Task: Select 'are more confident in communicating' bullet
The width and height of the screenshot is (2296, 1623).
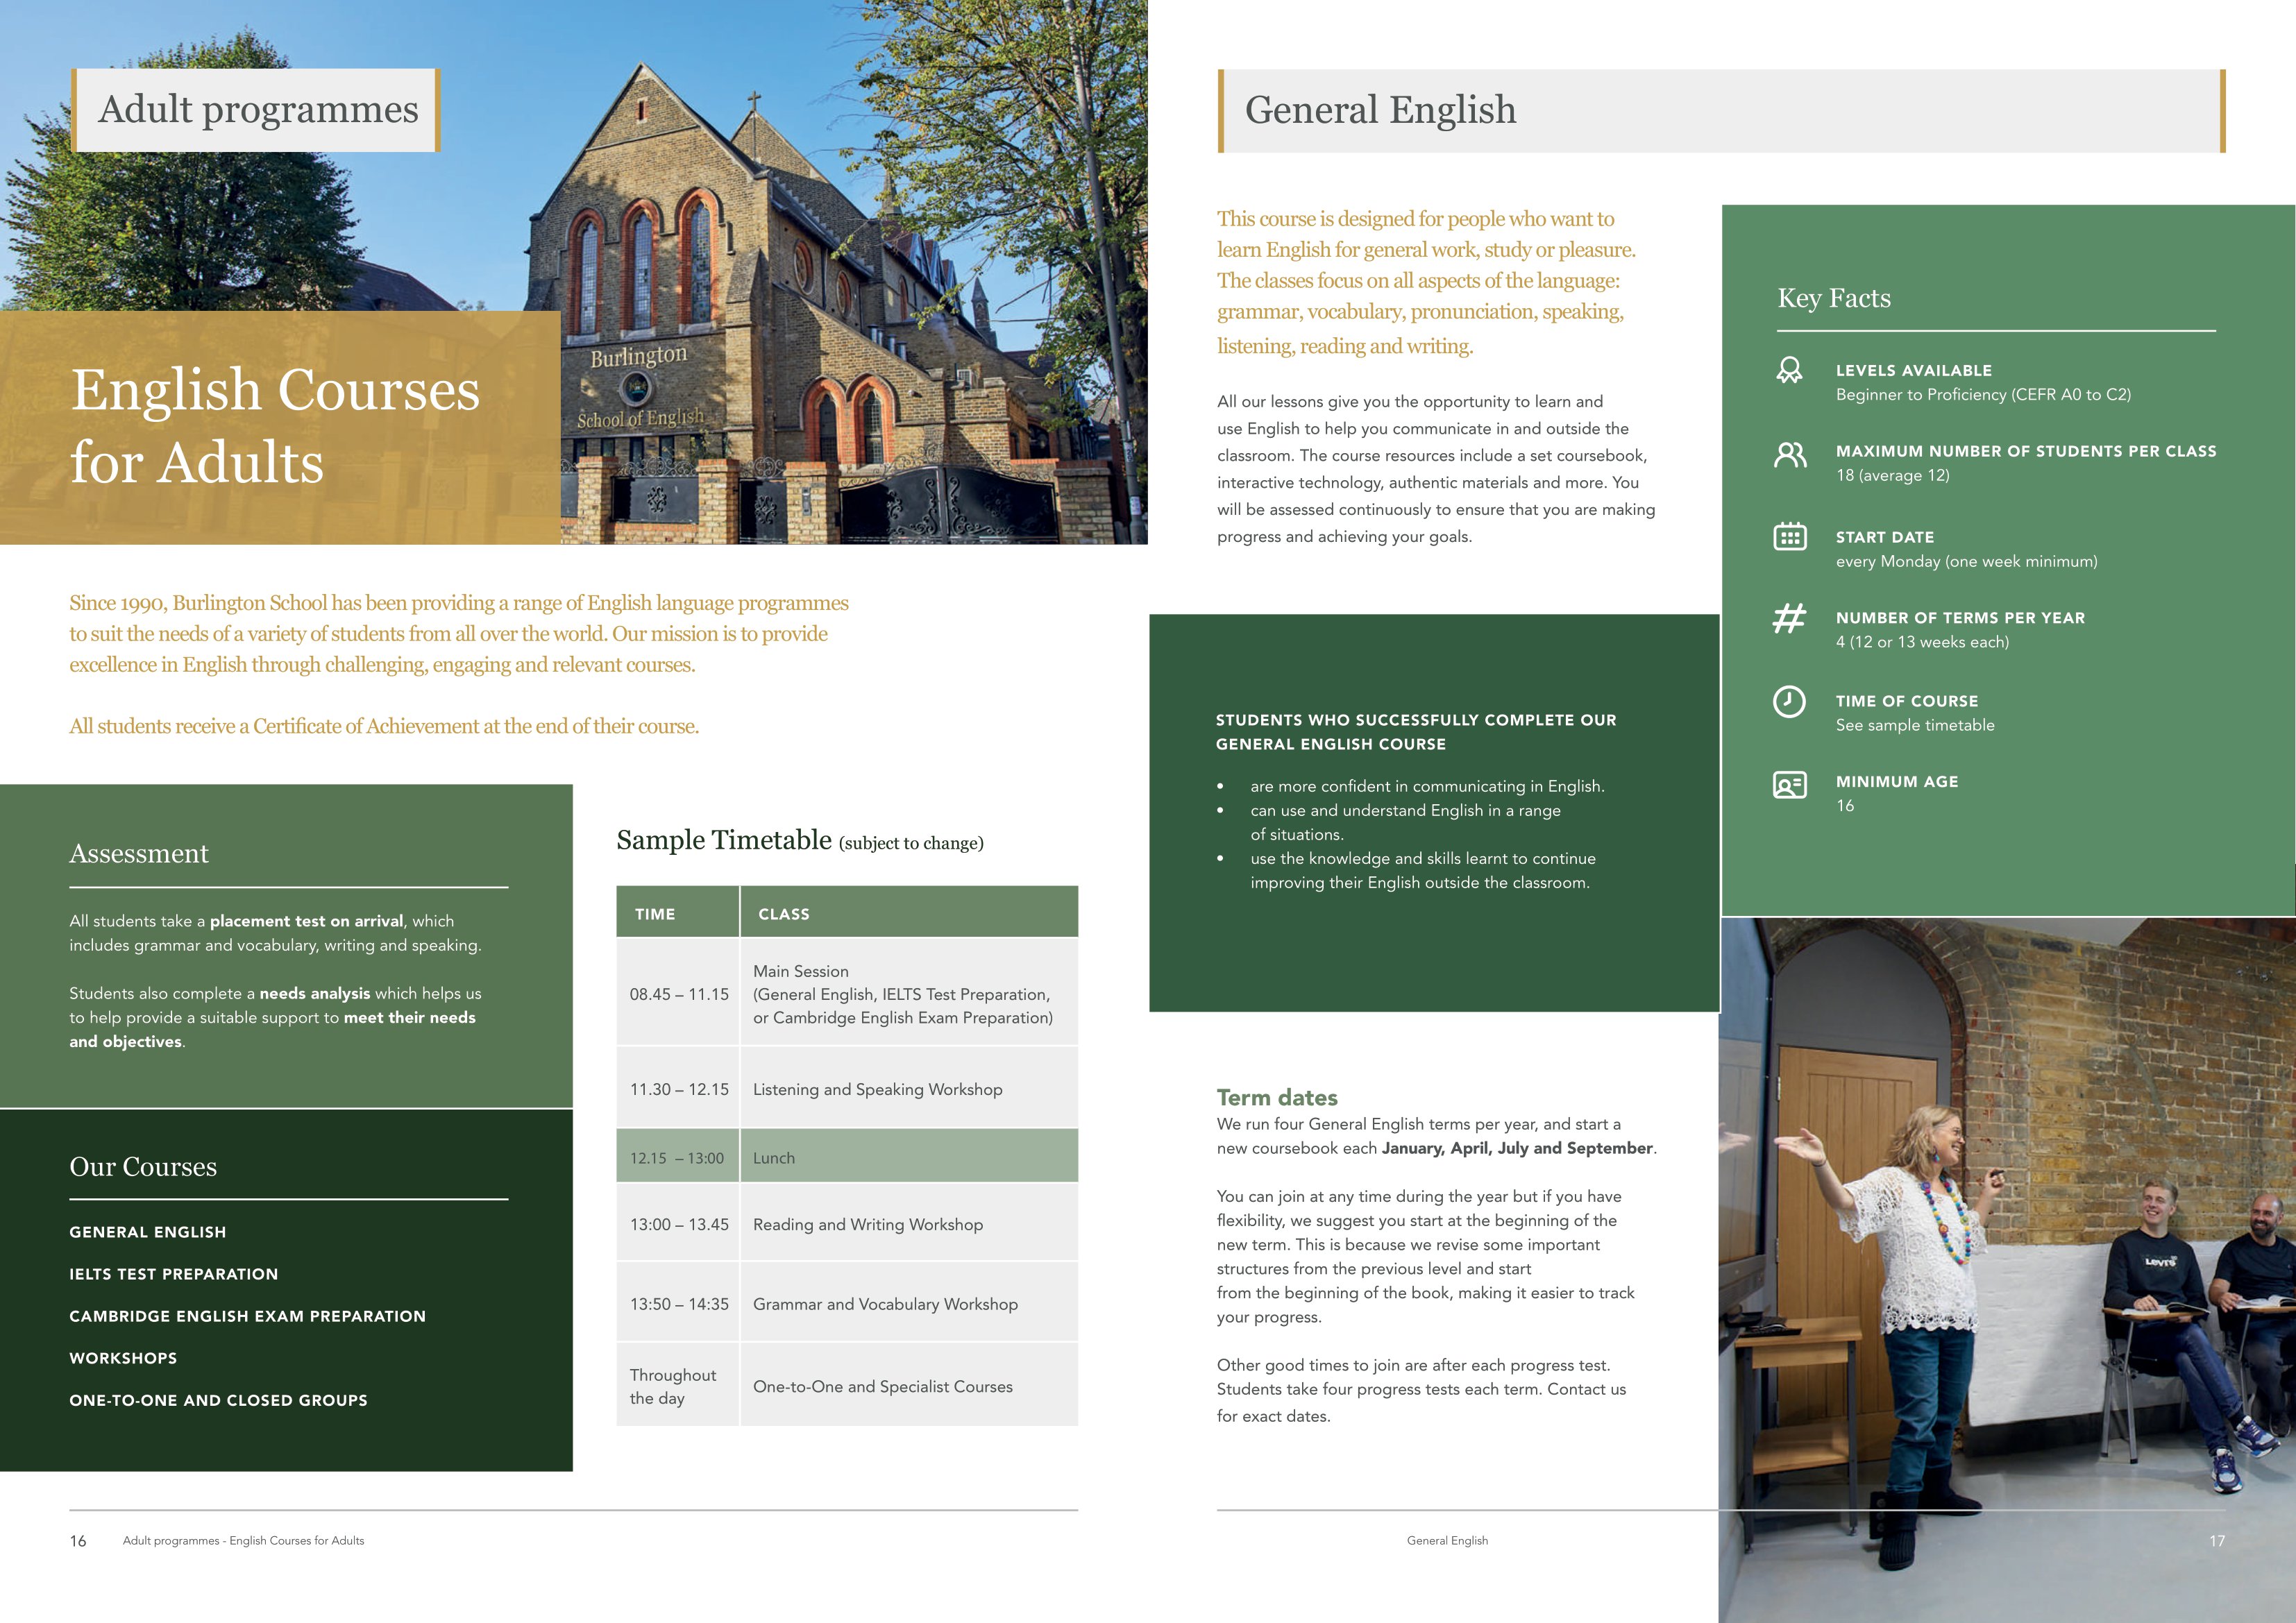Action: pos(1427,786)
